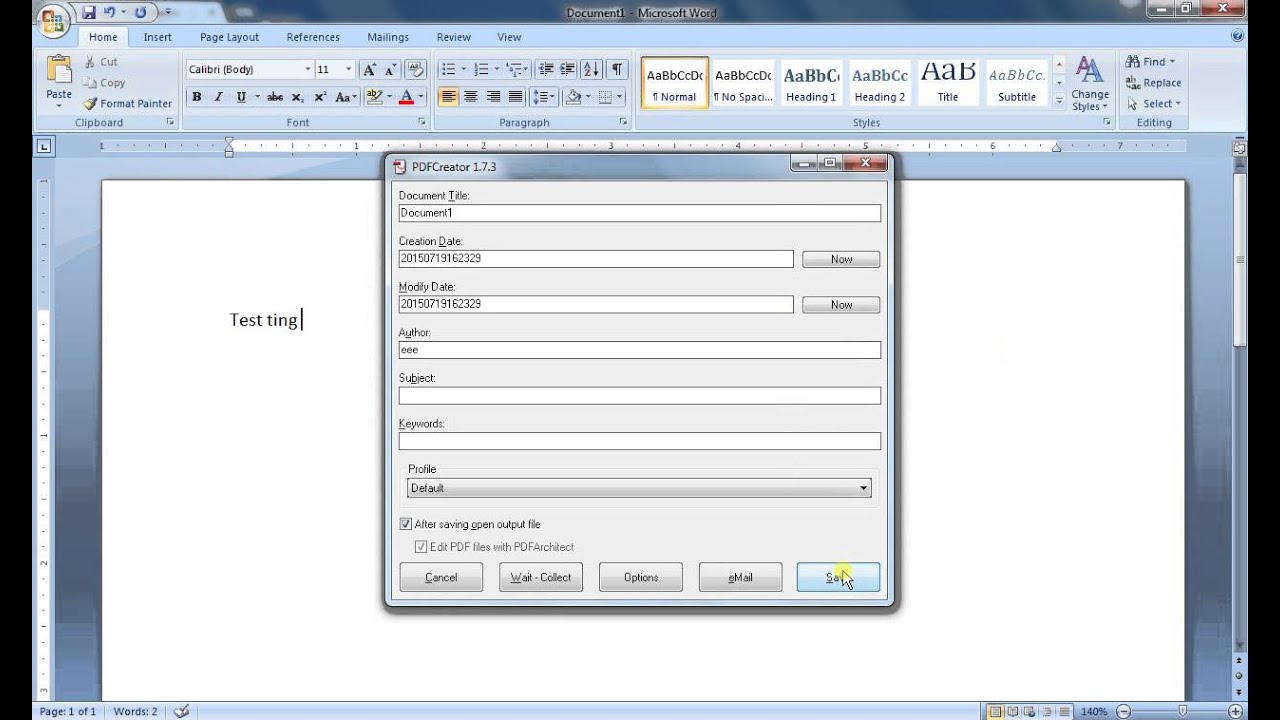Viewport: 1280px width, 720px height.
Task: Open the Select dropdown in Editing
Action: [1154, 104]
